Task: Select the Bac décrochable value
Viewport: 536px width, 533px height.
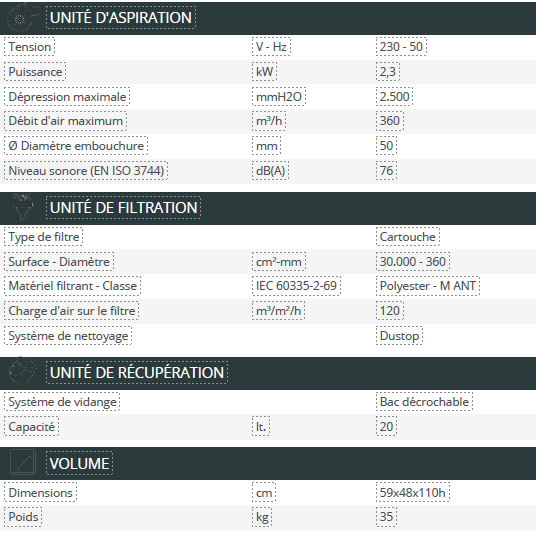Action: click(424, 401)
